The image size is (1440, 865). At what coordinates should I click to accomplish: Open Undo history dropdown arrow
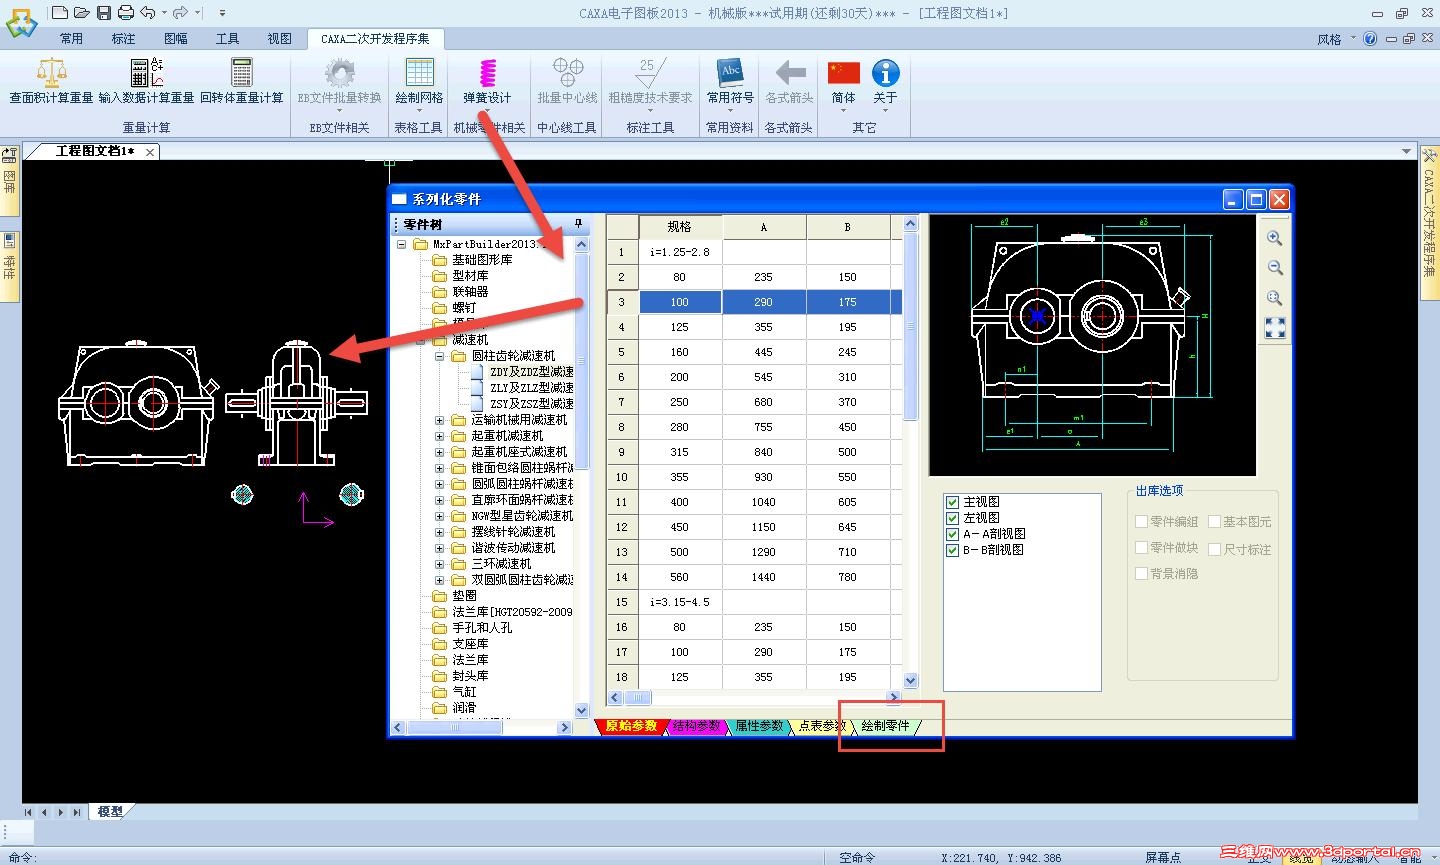coord(165,13)
